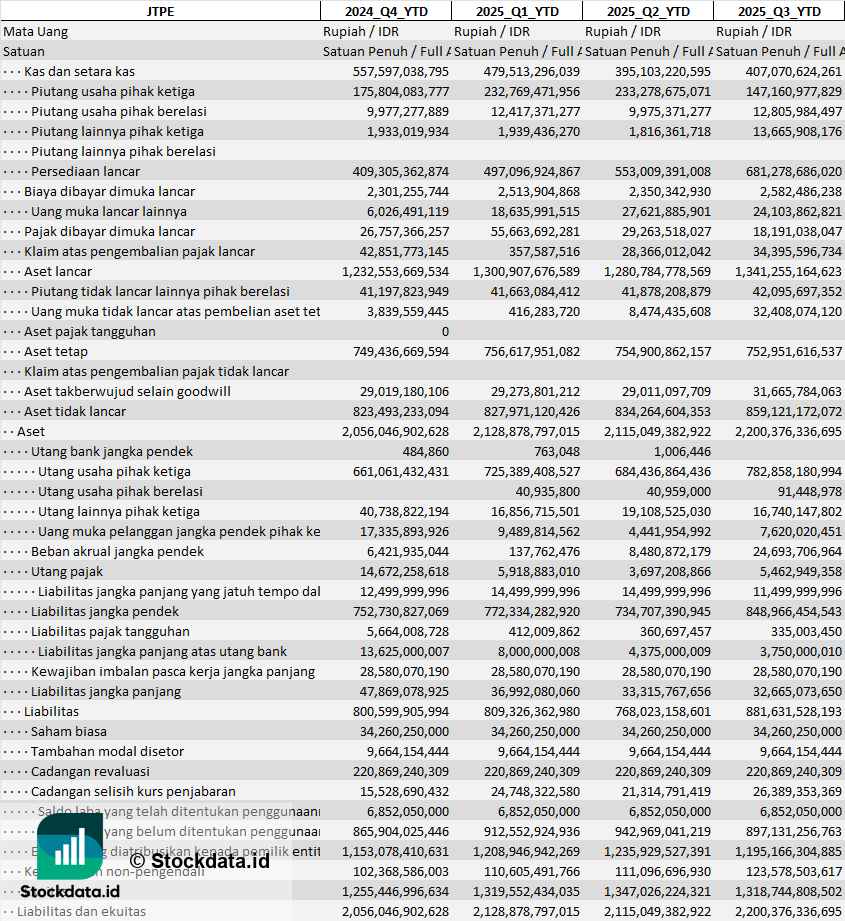Image resolution: width=845 pixels, height=921 pixels.
Task: Click value 912,552,924,936 for saldo laba
Action: [531, 831]
